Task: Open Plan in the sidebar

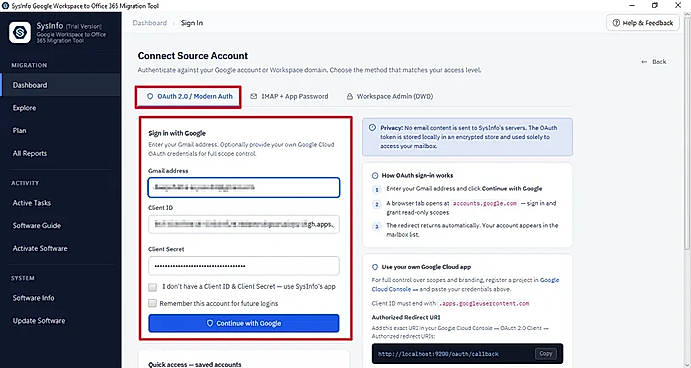Action: (60, 130)
